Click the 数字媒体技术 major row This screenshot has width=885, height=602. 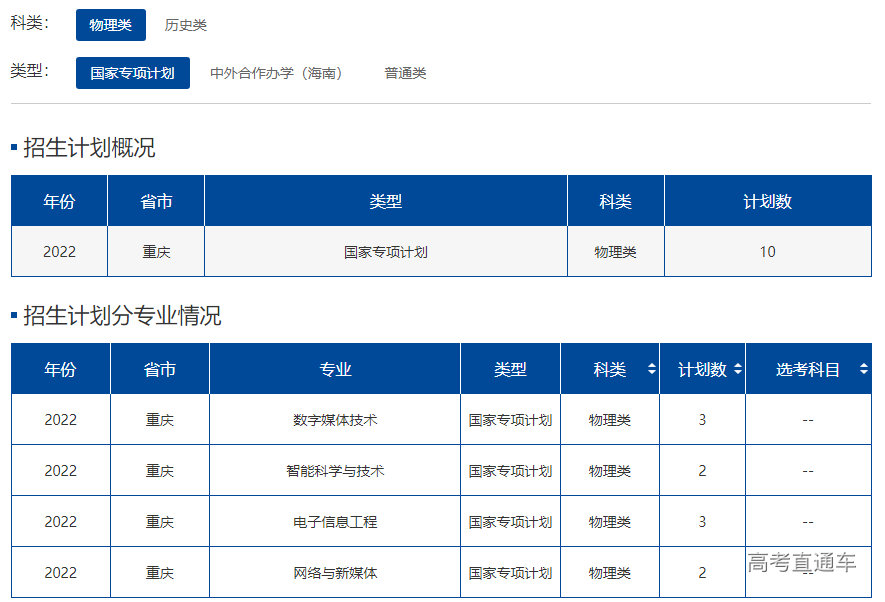(x=335, y=419)
